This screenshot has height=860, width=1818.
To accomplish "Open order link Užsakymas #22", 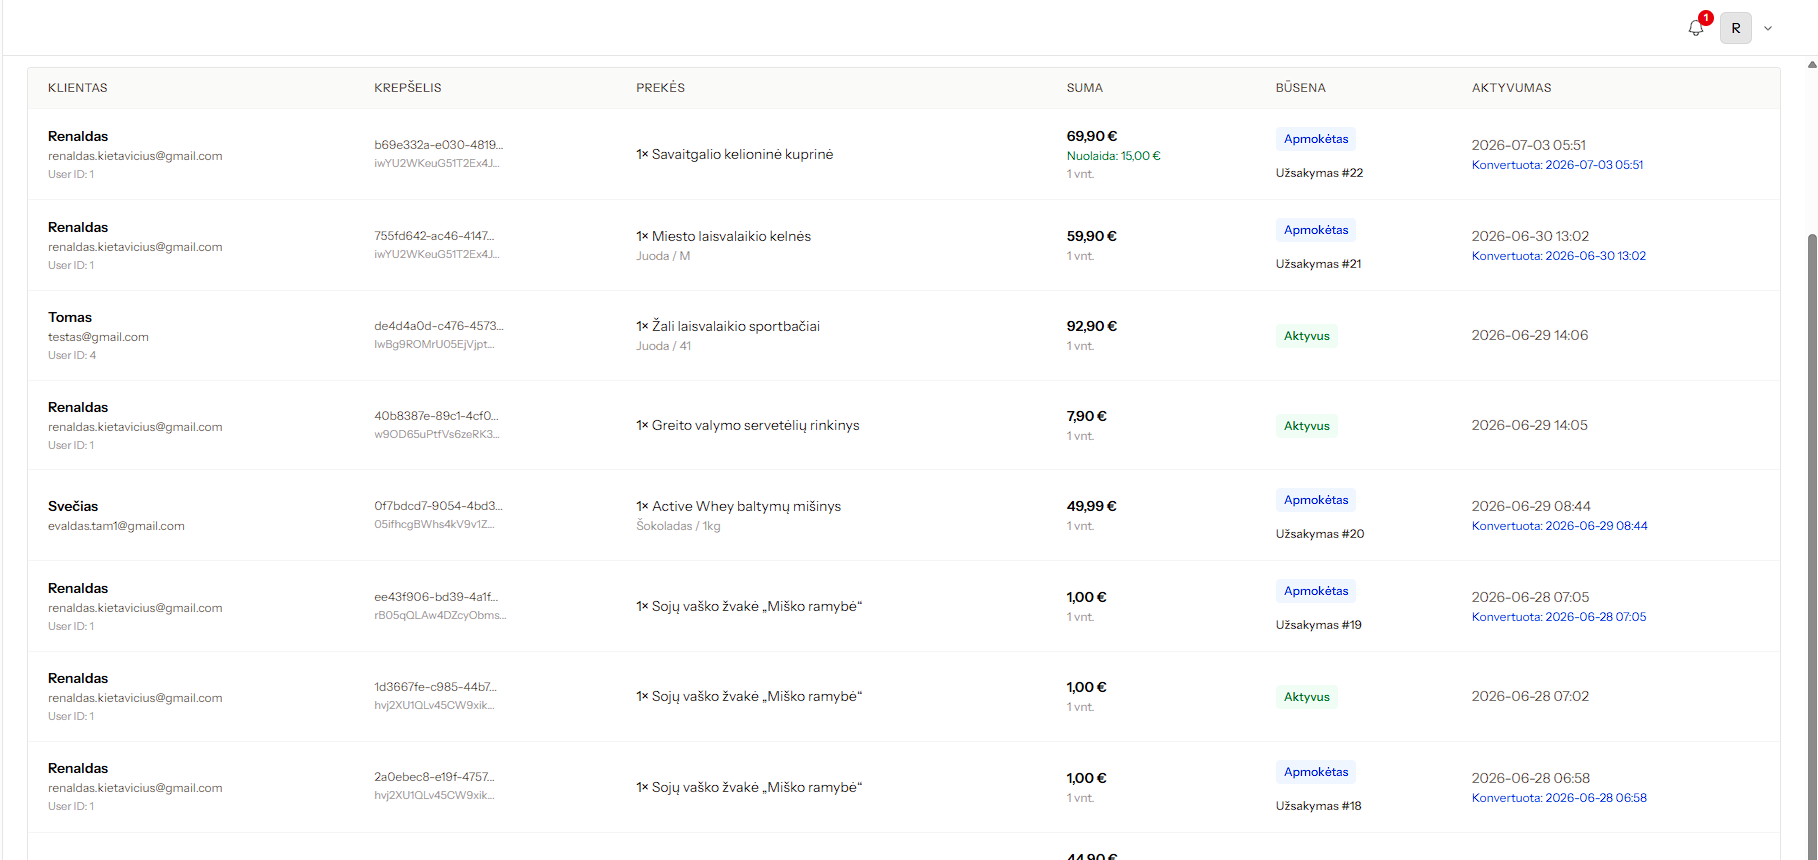I will (1319, 173).
